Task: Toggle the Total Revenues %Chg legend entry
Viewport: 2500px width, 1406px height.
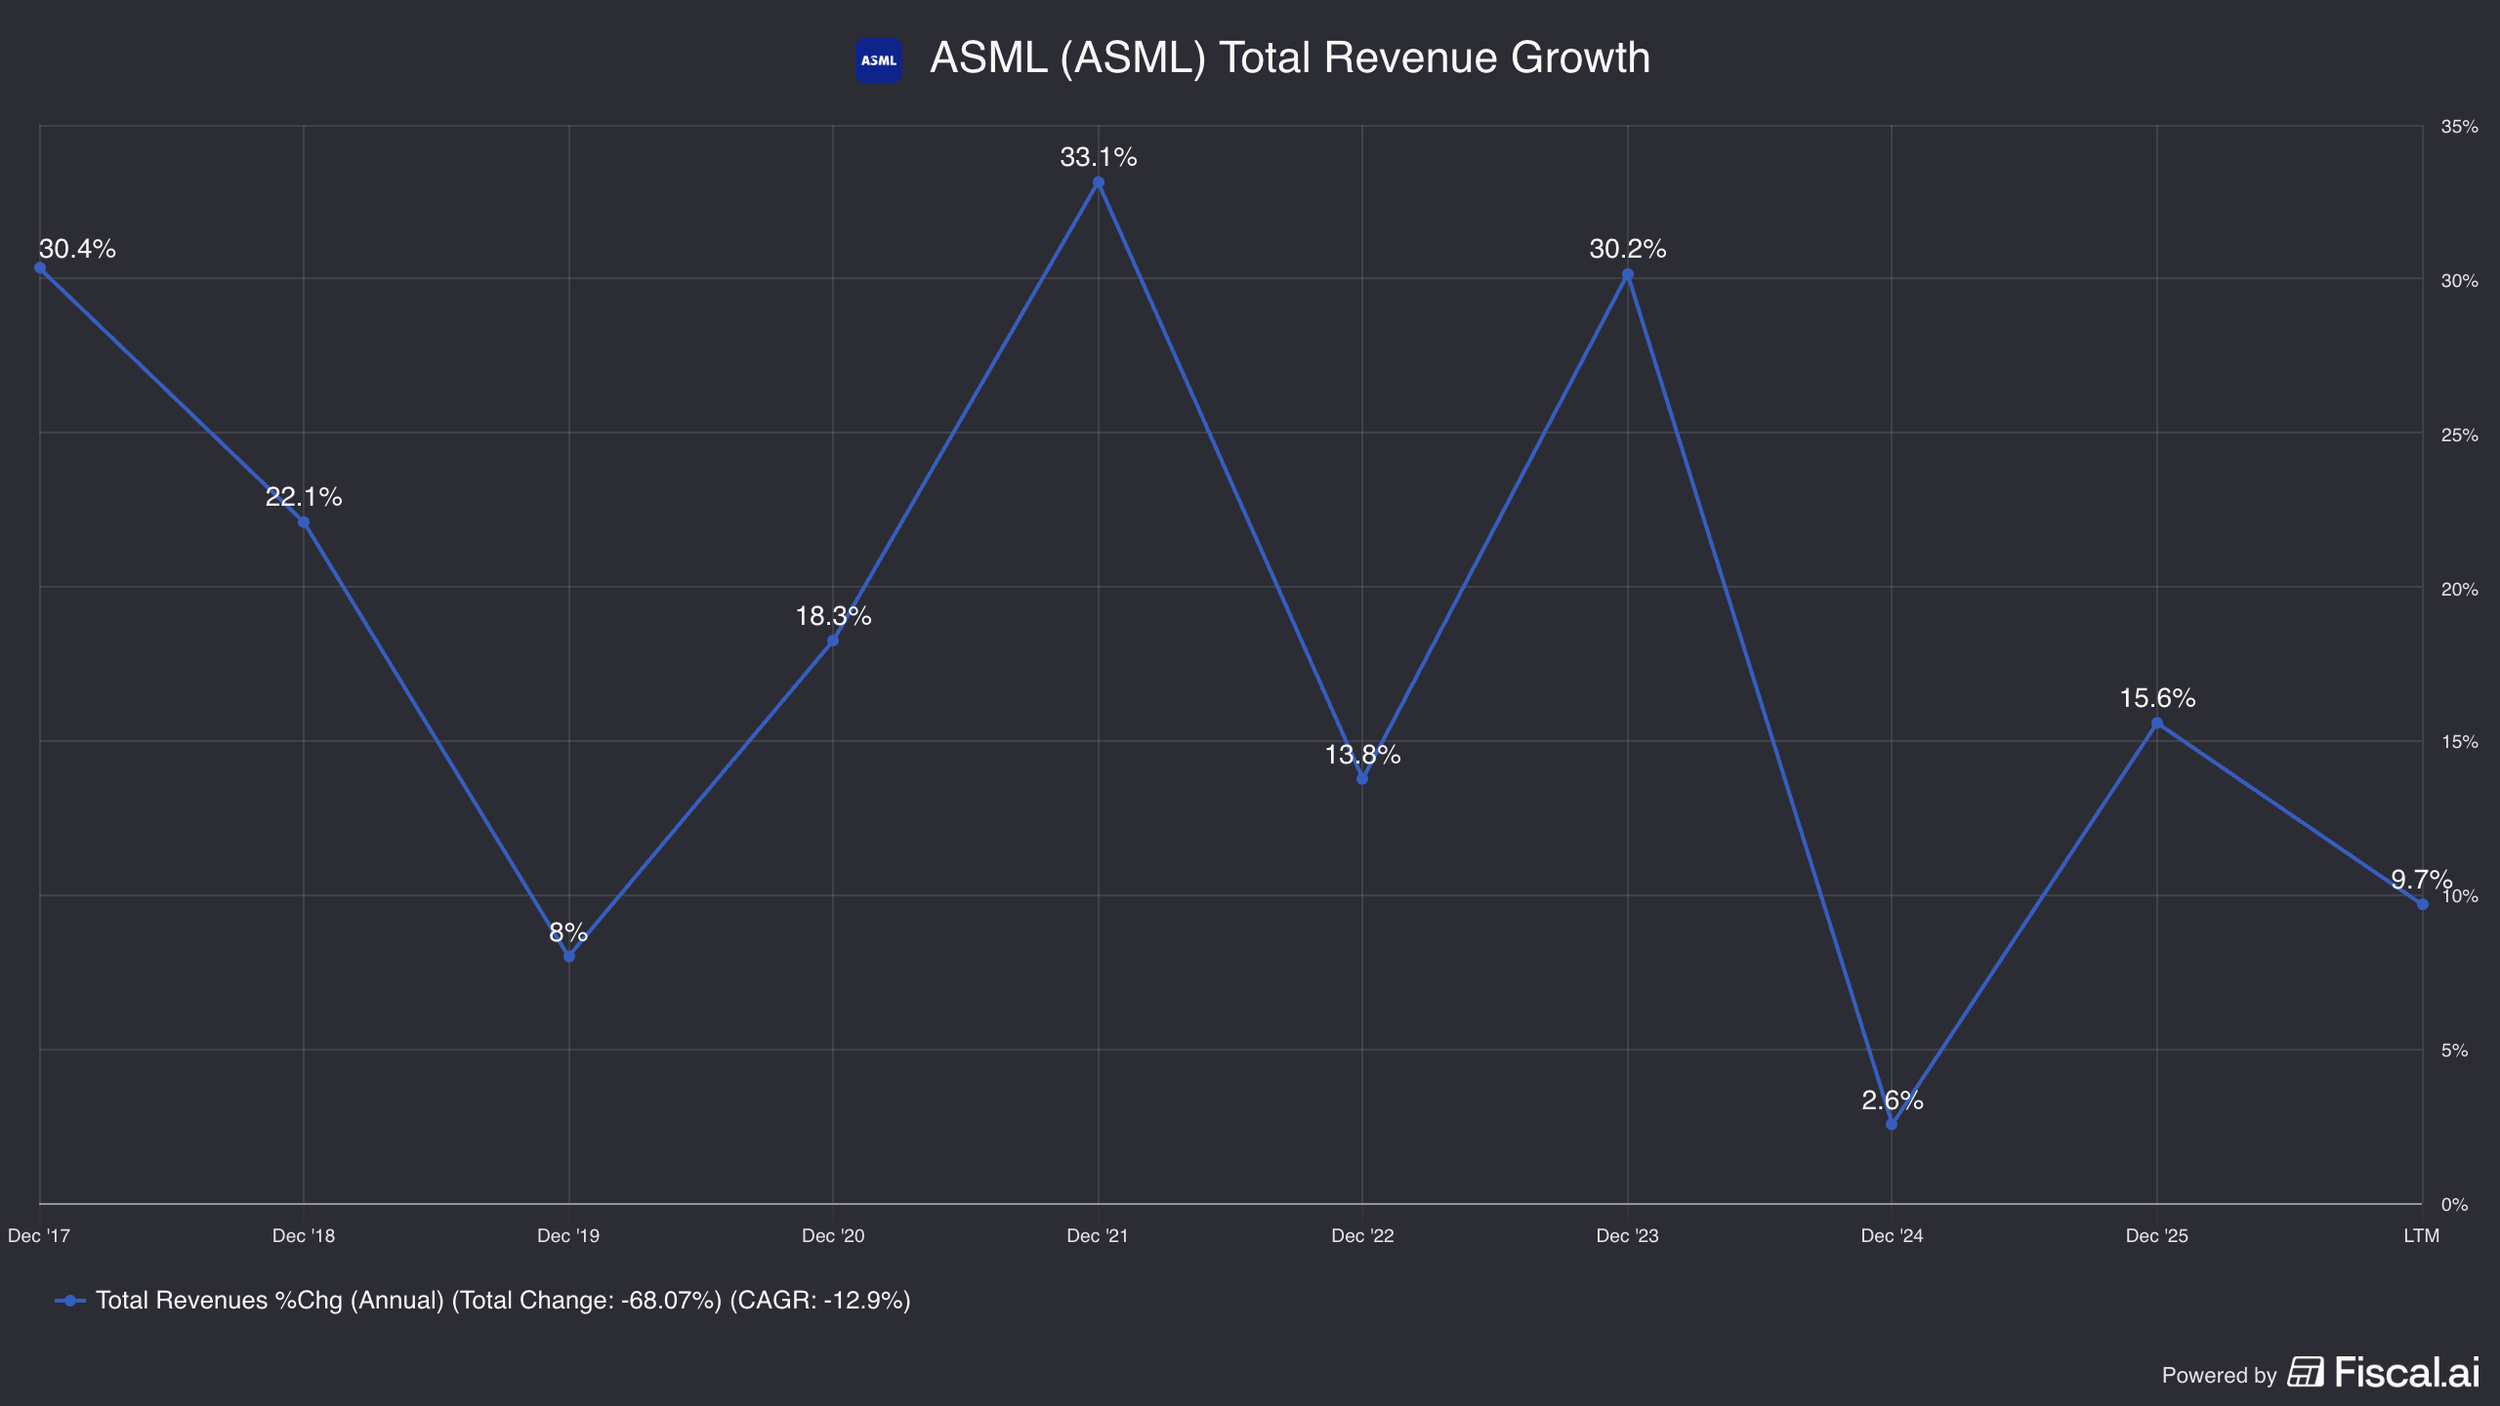Action: point(483,1301)
